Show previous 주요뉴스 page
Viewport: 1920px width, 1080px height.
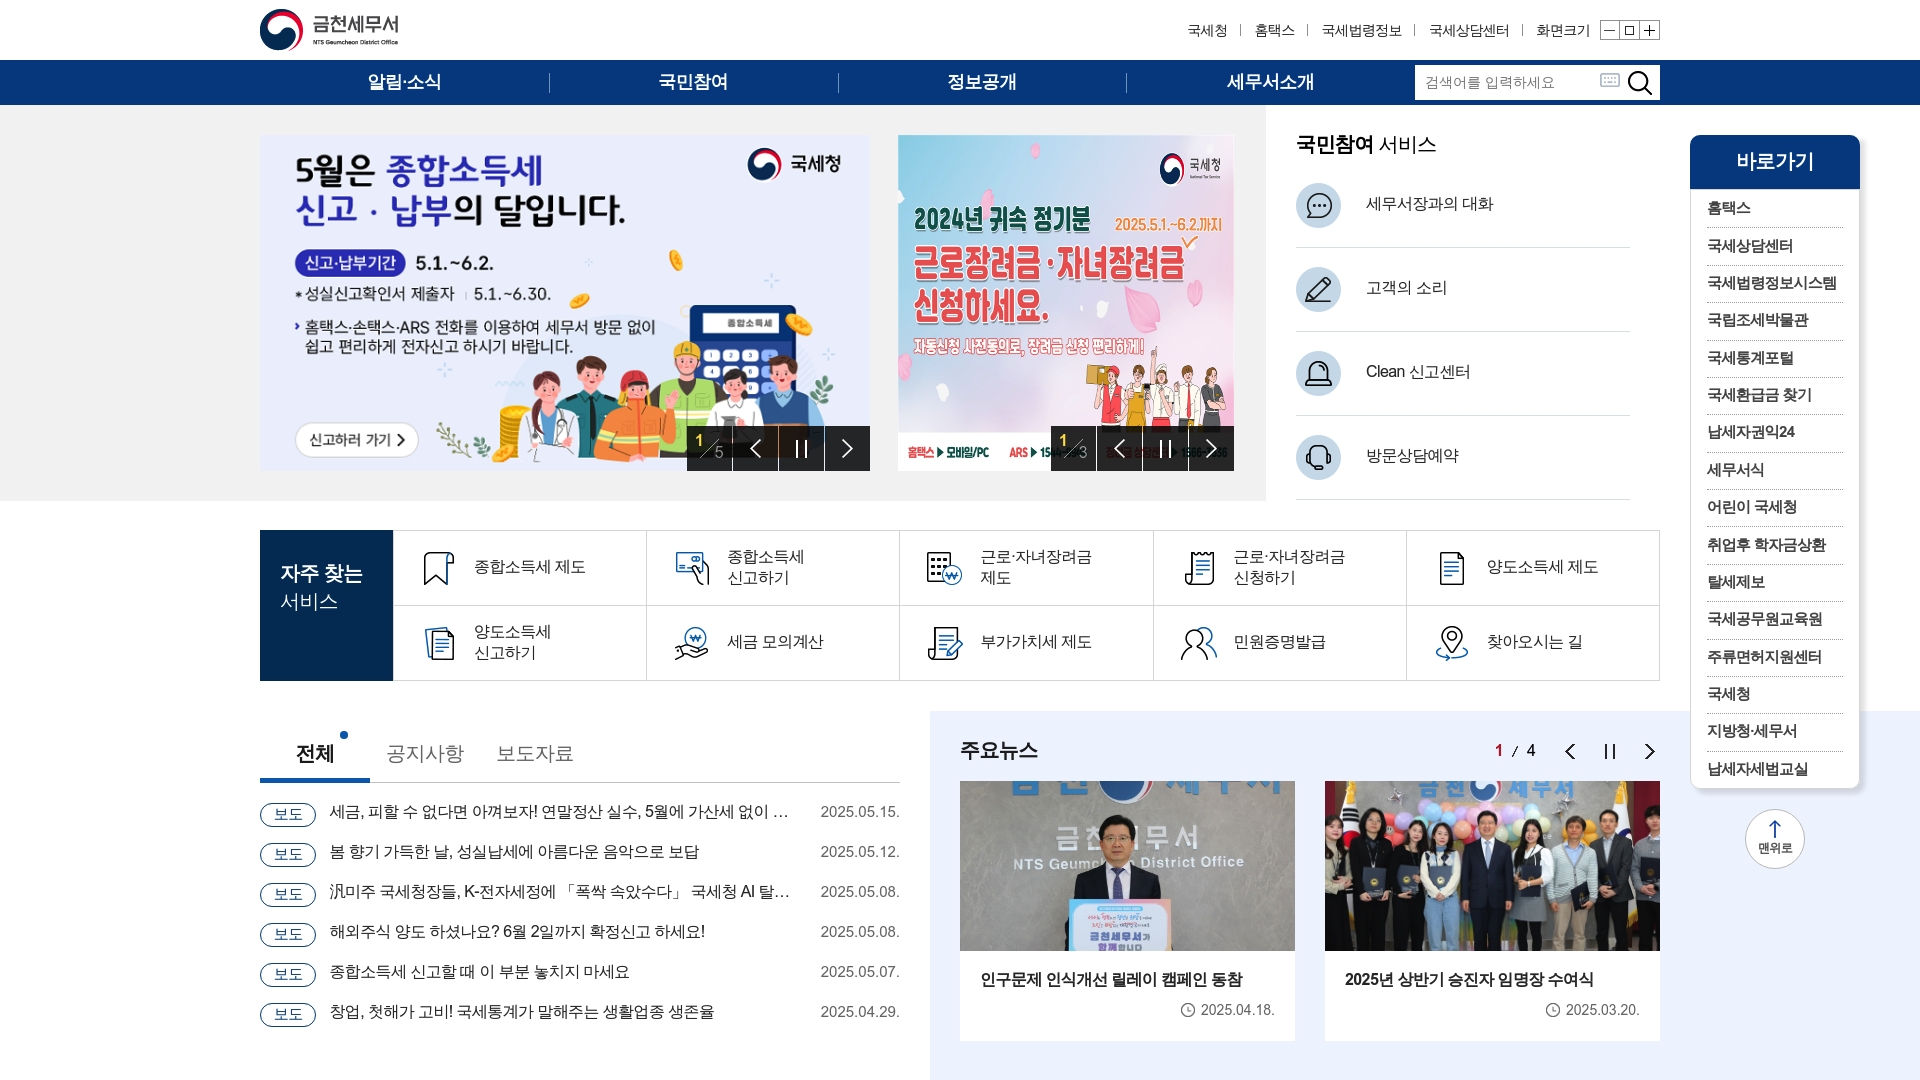[x=1569, y=751]
